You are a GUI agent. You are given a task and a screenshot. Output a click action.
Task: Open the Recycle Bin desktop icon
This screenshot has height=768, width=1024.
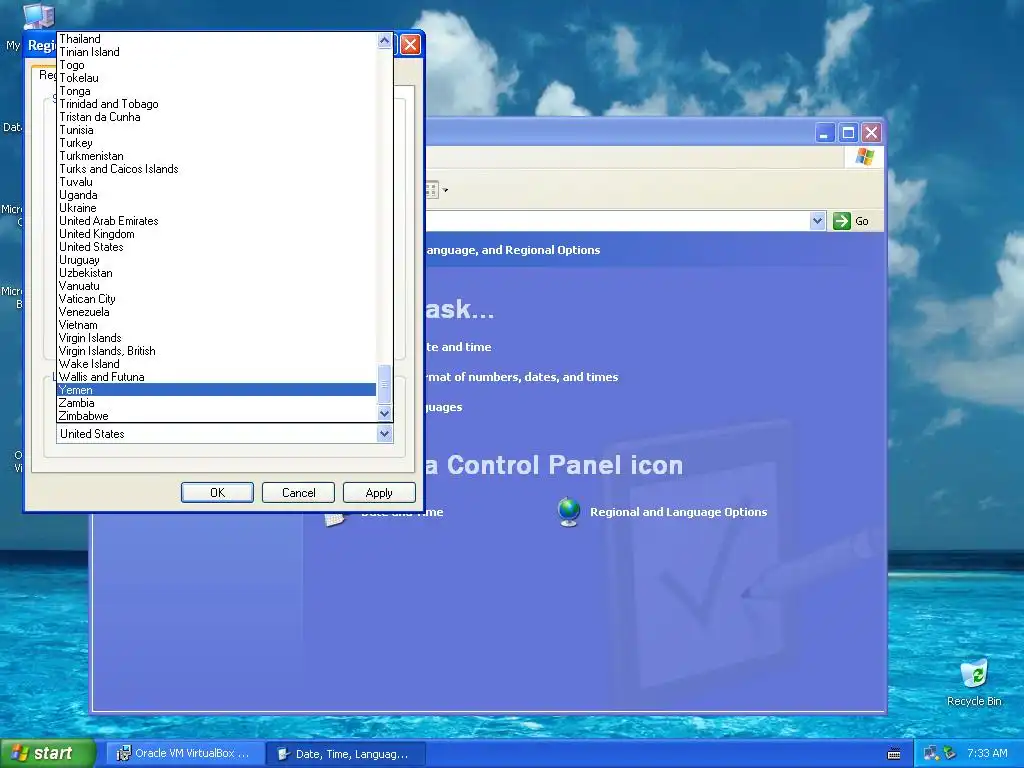[x=974, y=682]
